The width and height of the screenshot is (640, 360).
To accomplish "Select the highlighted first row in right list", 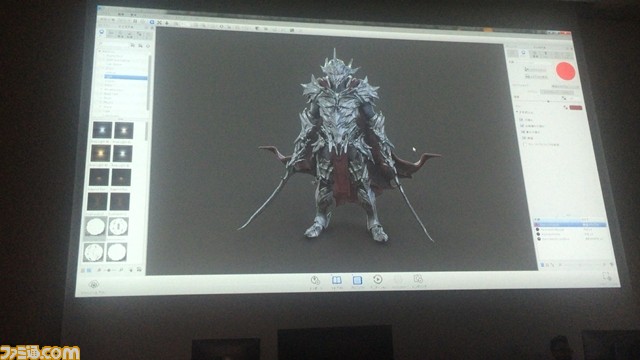I will [570, 224].
